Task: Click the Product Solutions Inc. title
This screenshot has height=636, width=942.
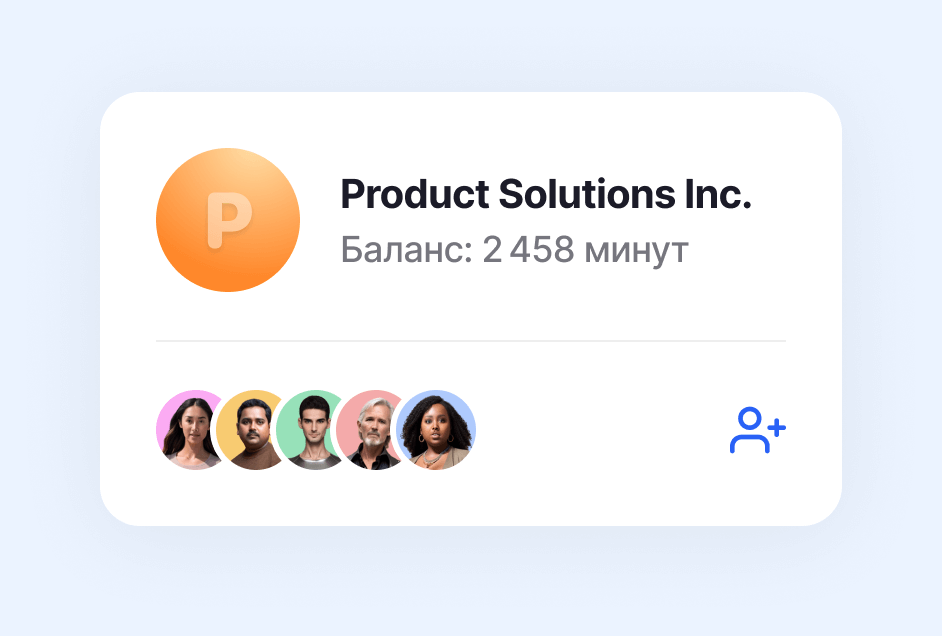Action: coord(546,194)
